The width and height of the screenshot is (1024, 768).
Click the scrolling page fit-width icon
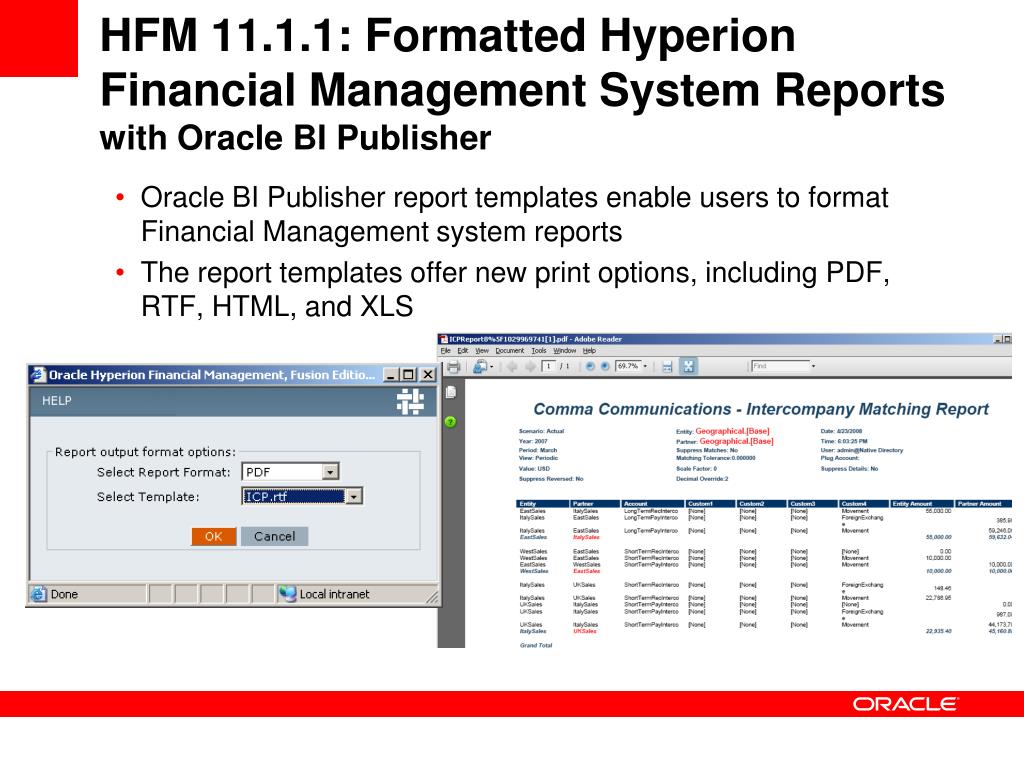(x=667, y=367)
